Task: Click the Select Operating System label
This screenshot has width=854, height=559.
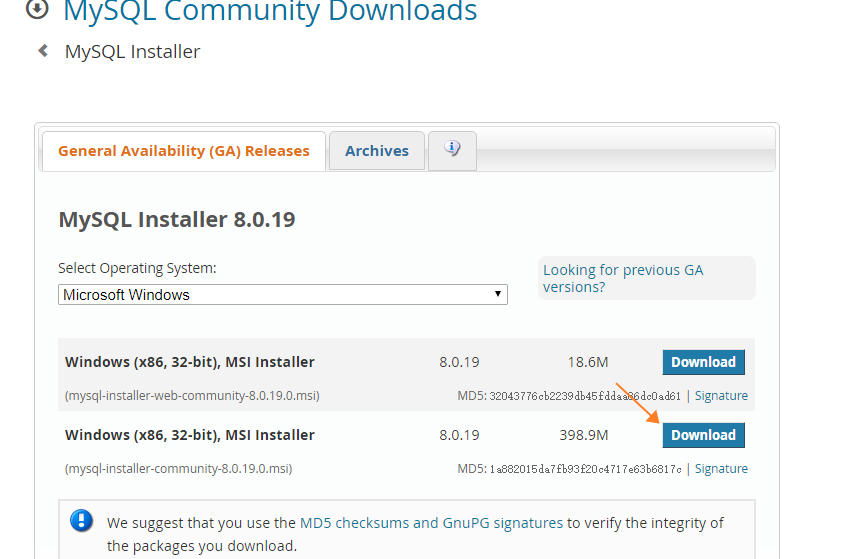Action: [137, 268]
